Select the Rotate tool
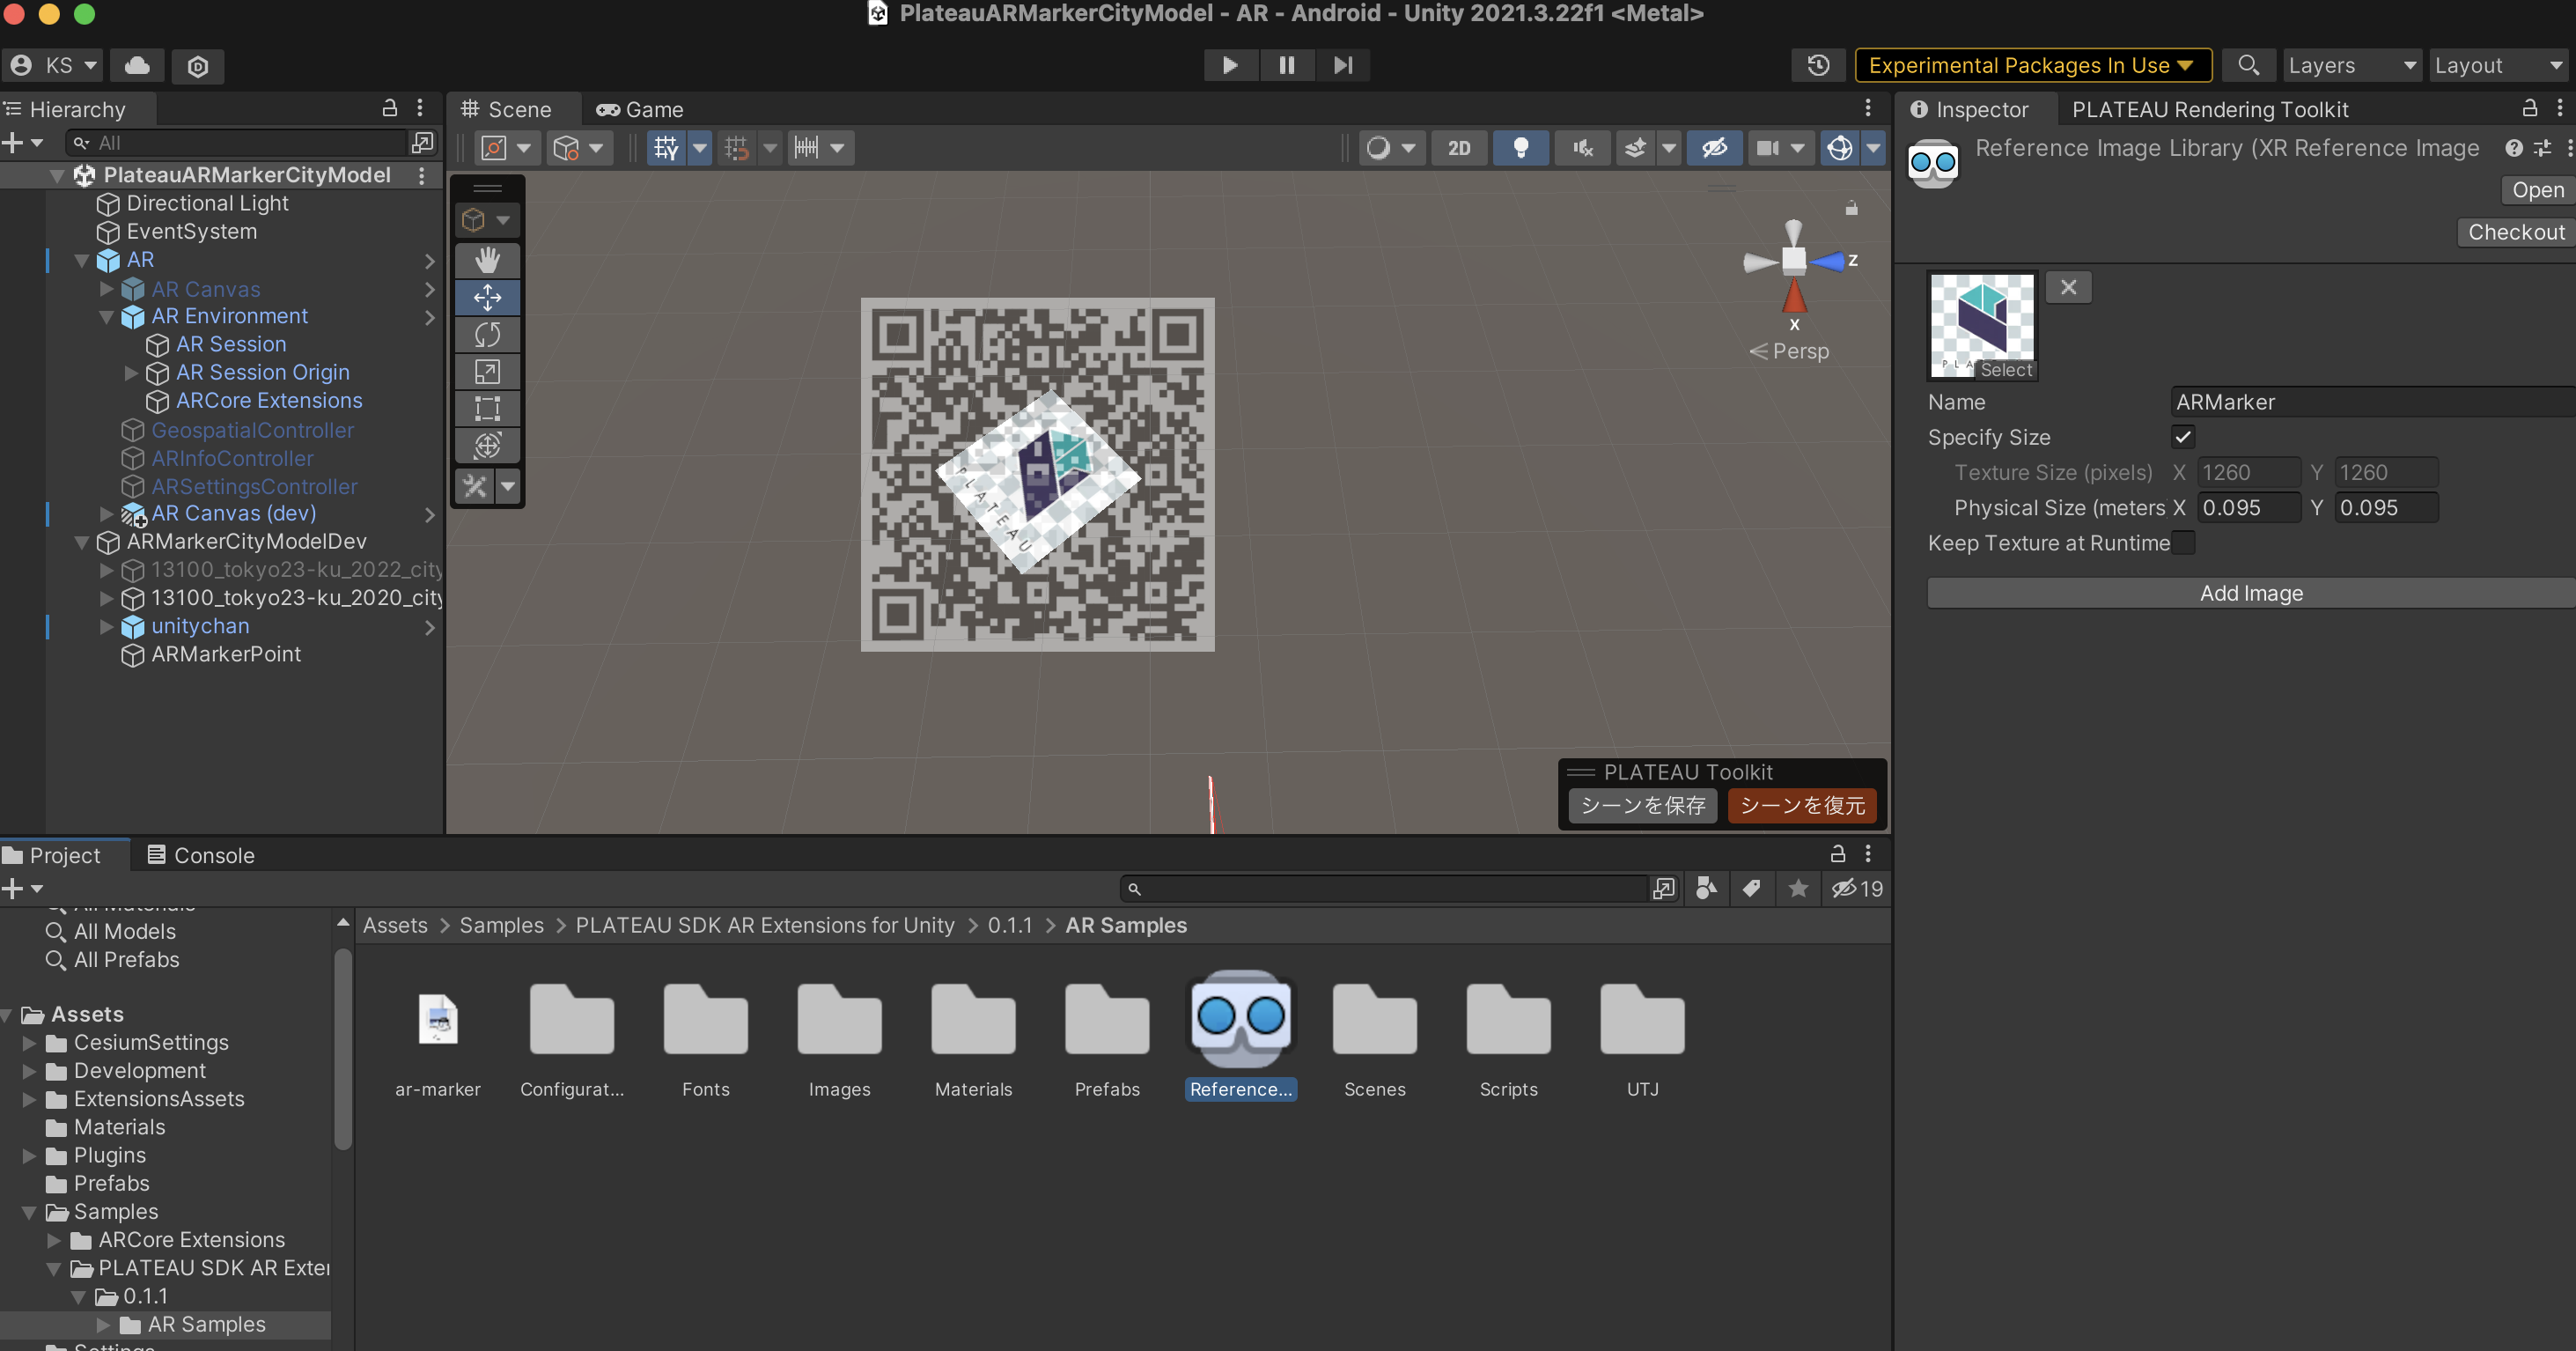This screenshot has width=2576, height=1351. click(x=487, y=335)
